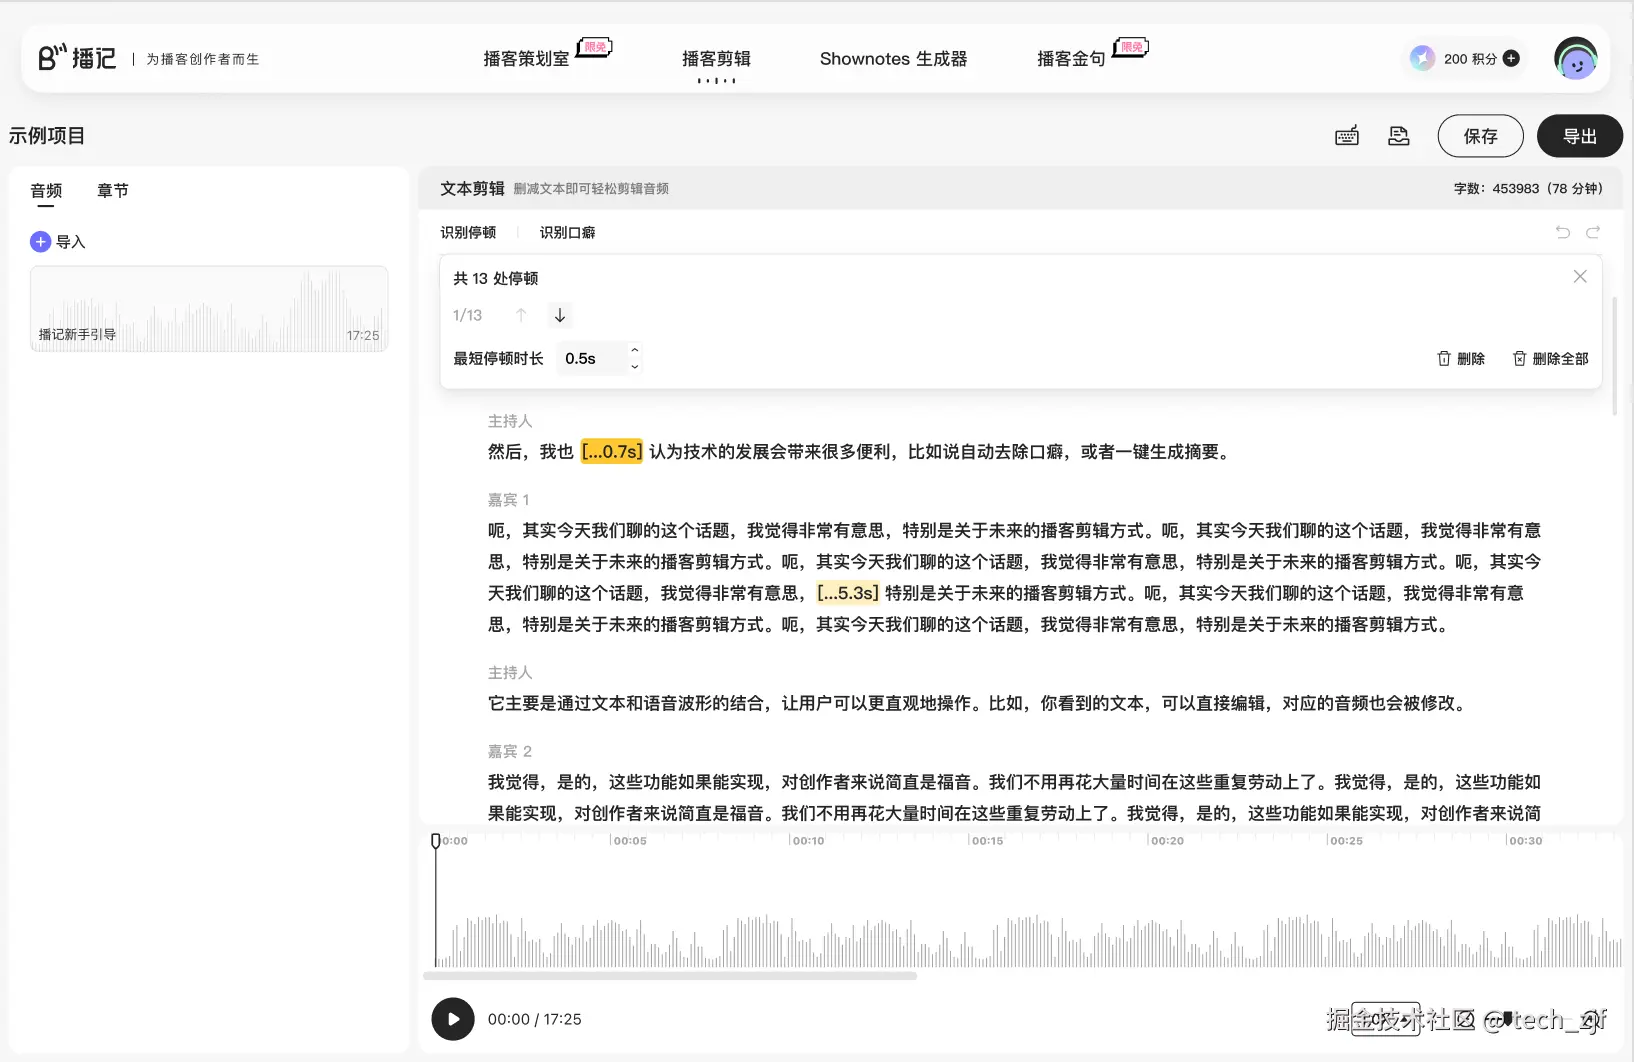Play the audio
1634x1062 pixels.
click(453, 1019)
